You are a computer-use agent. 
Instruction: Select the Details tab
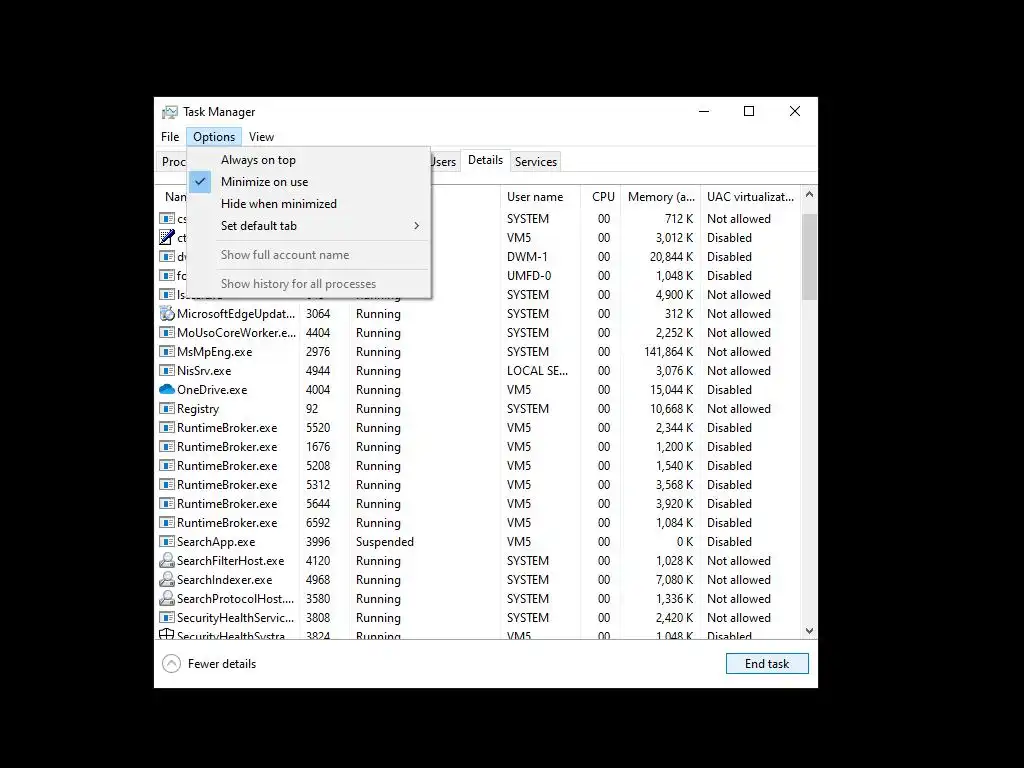pos(485,160)
